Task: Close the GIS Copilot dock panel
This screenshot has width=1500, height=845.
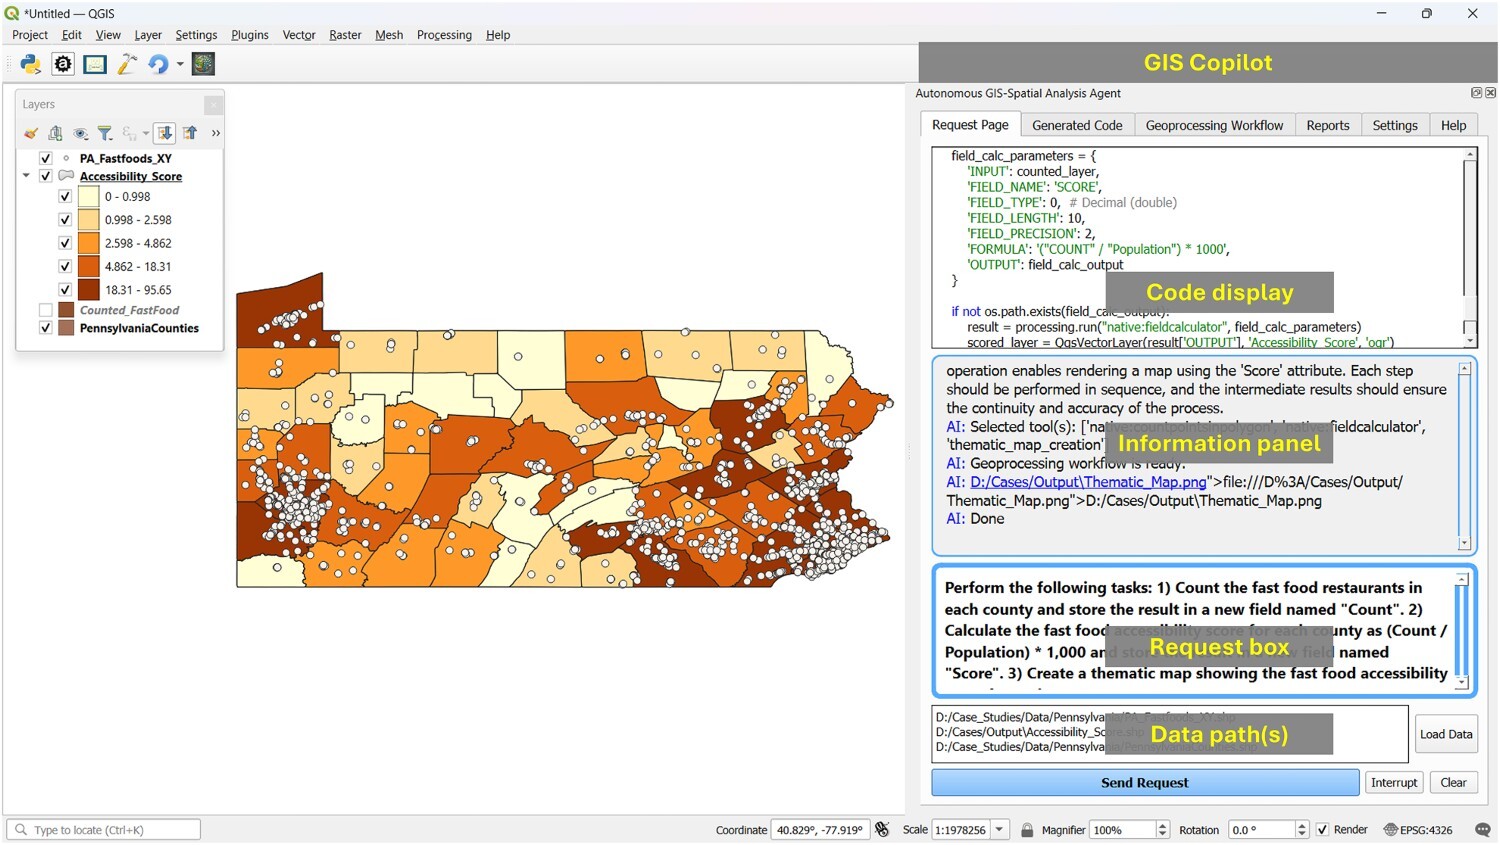Action: pos(1491,93)
